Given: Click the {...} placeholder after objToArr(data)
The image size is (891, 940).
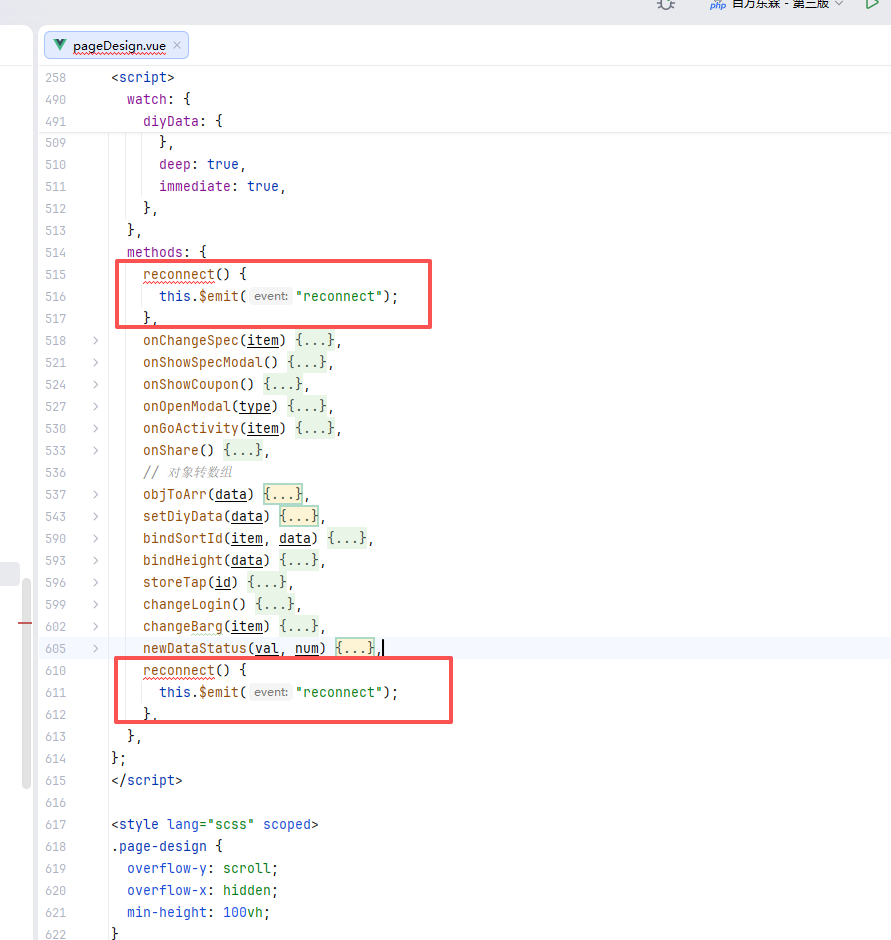Looking at the screenshot, I should point(282,495).
